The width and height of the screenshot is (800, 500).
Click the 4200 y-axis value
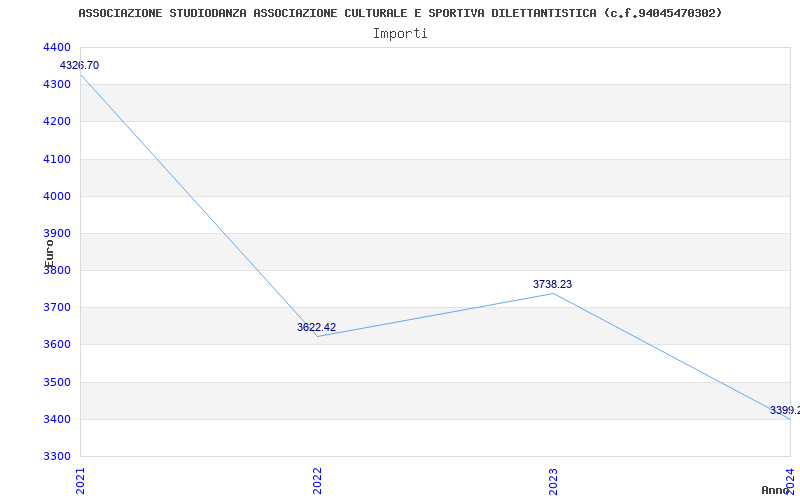56,122
